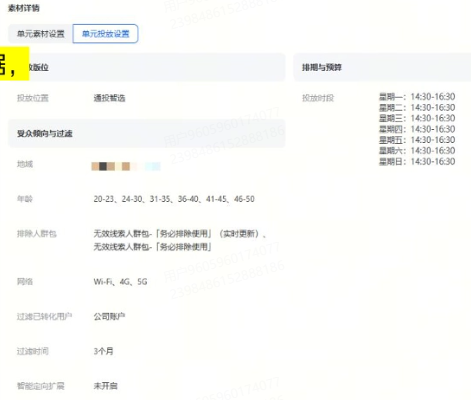
Task: Click the 星期日 14:30-16:30 schedule row
Action: click(417, 162)
